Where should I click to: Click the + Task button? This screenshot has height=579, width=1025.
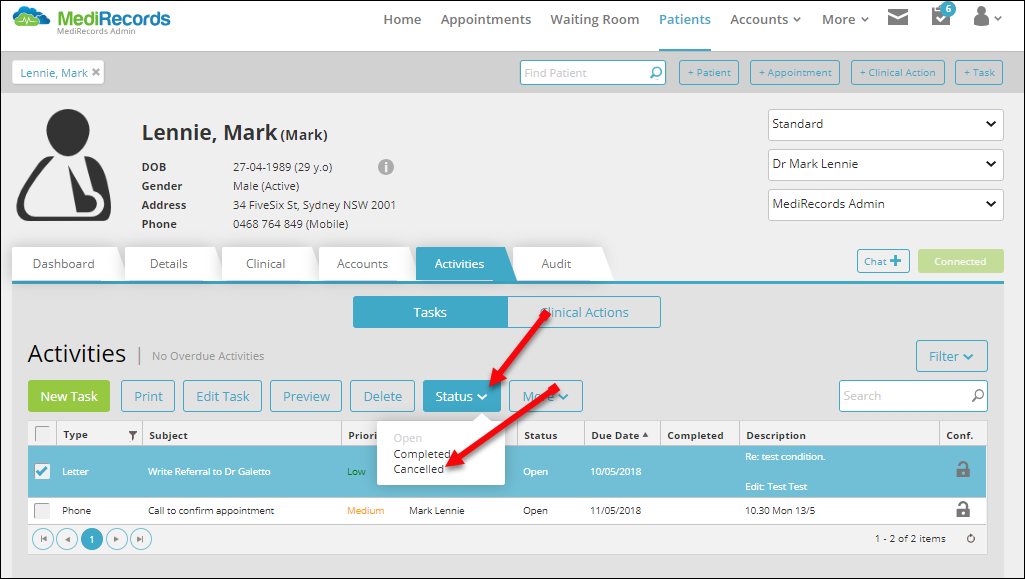point(979,73)
